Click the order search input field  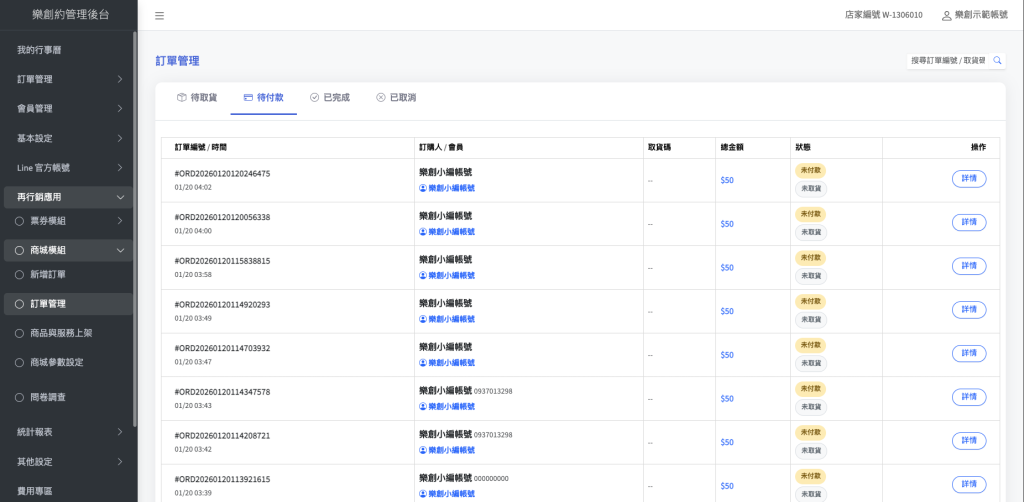pyautogui.click(x=946, y=61)
